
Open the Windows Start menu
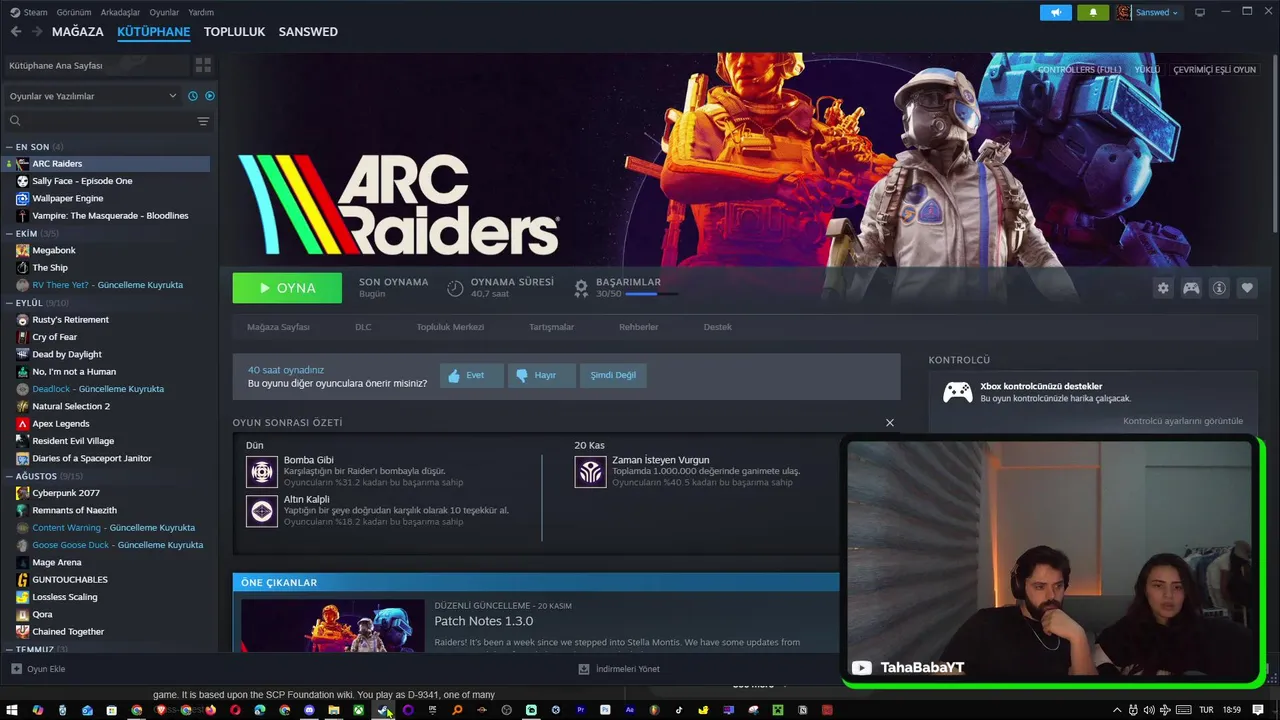[x=14, y=710]
